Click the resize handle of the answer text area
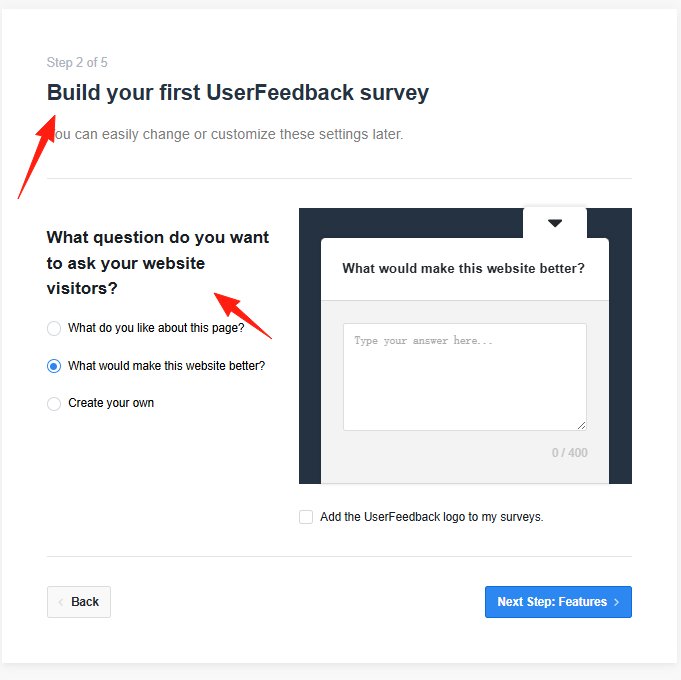Viewport: 681px width, 680px height. click(x=581, y=425)
